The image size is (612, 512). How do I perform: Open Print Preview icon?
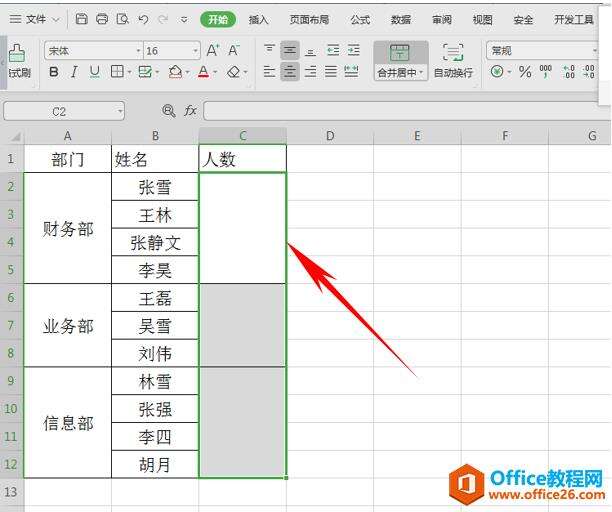click(123, 19)
